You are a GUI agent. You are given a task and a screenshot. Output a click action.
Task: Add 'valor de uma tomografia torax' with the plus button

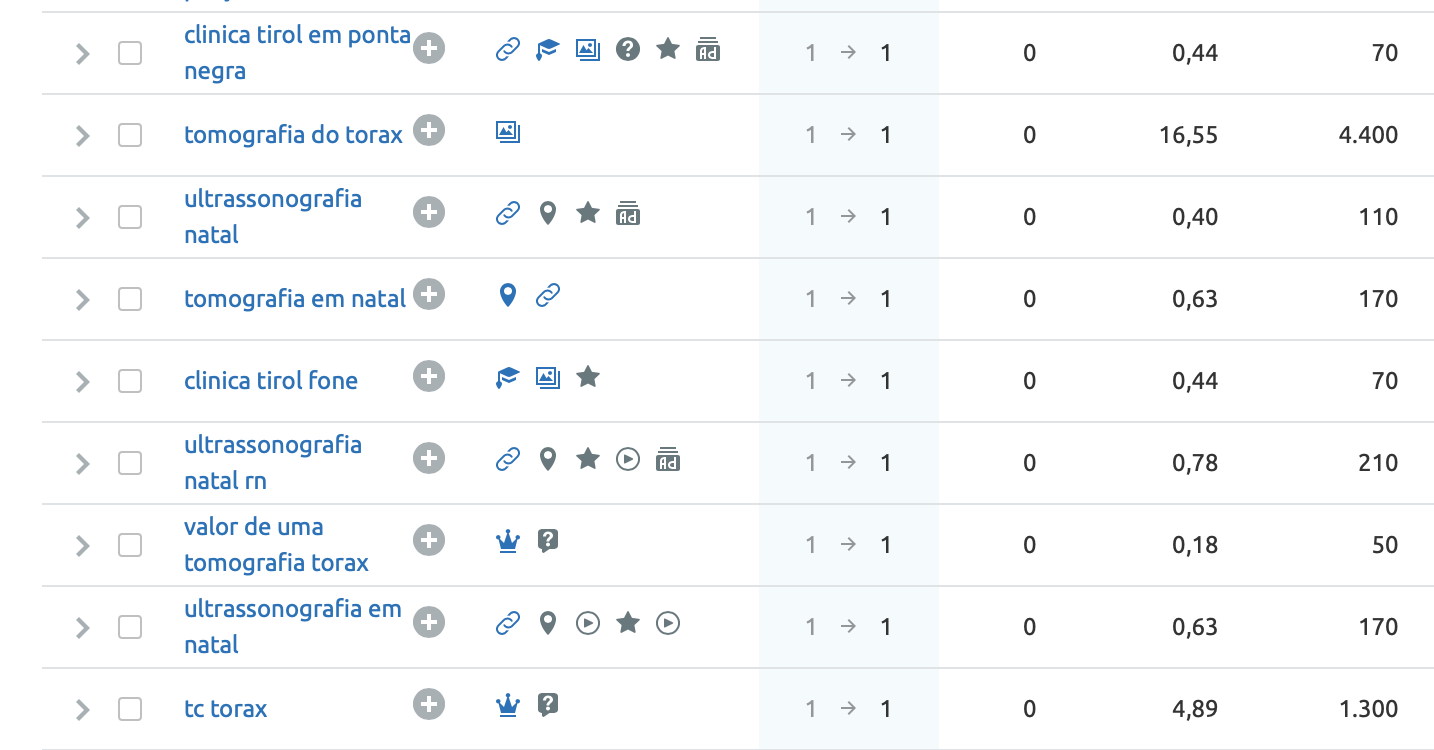tap(429, 540)
